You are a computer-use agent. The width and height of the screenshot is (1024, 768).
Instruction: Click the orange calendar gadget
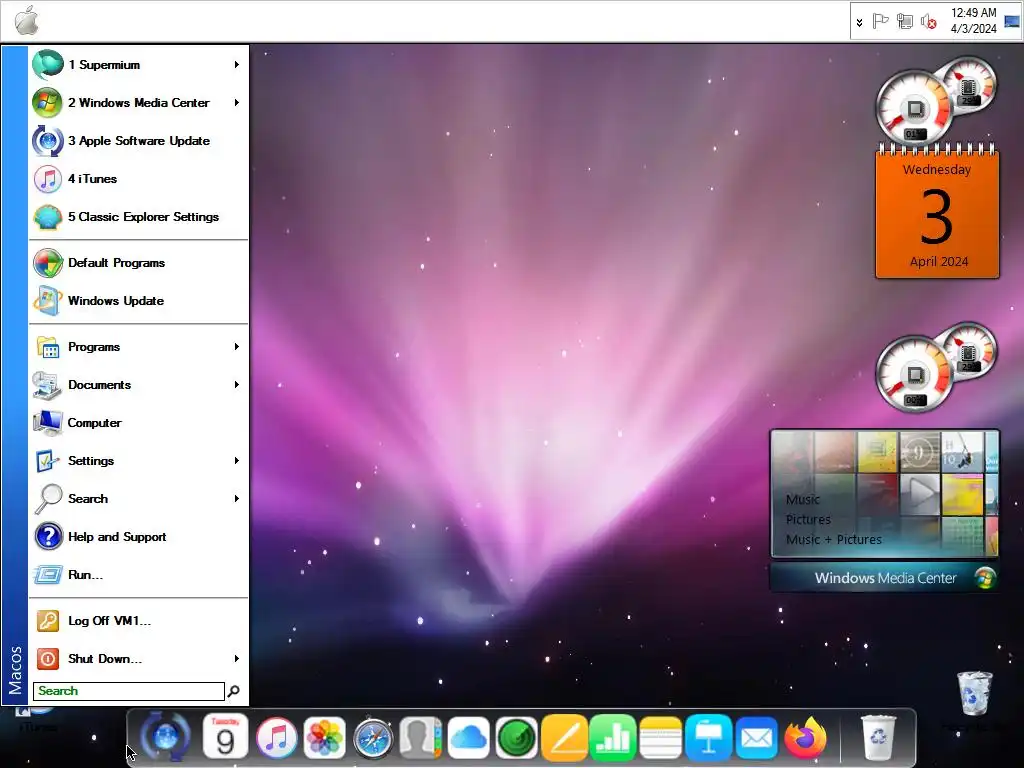click(x=937, y=212)
